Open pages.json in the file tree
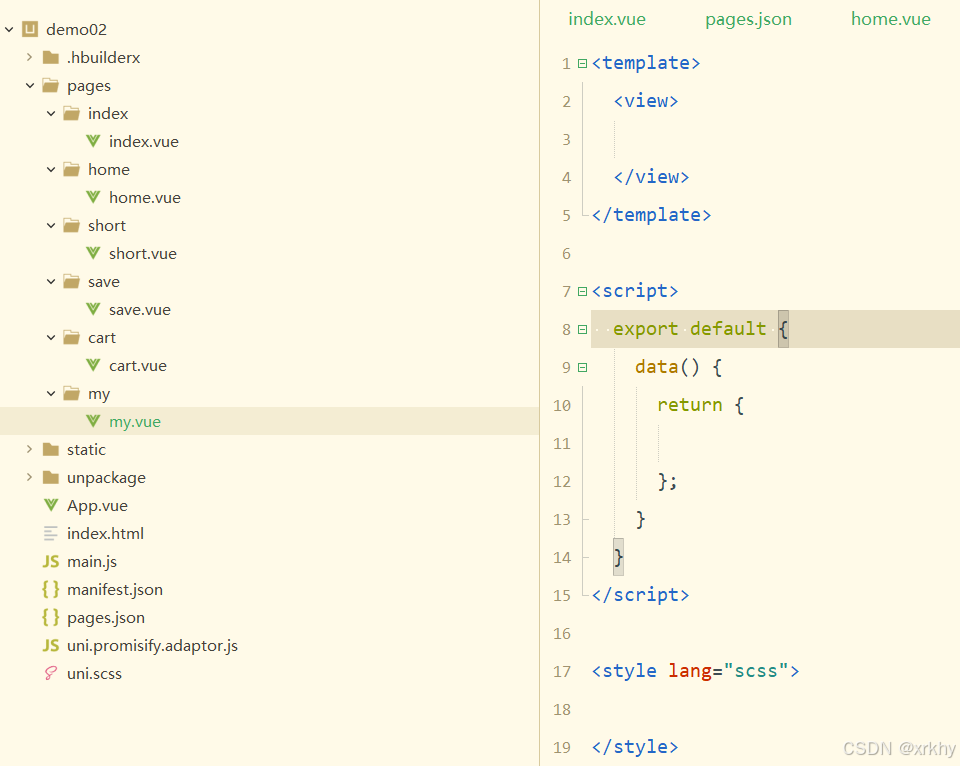This screenshot has height=766, width=960. point(106,617)
